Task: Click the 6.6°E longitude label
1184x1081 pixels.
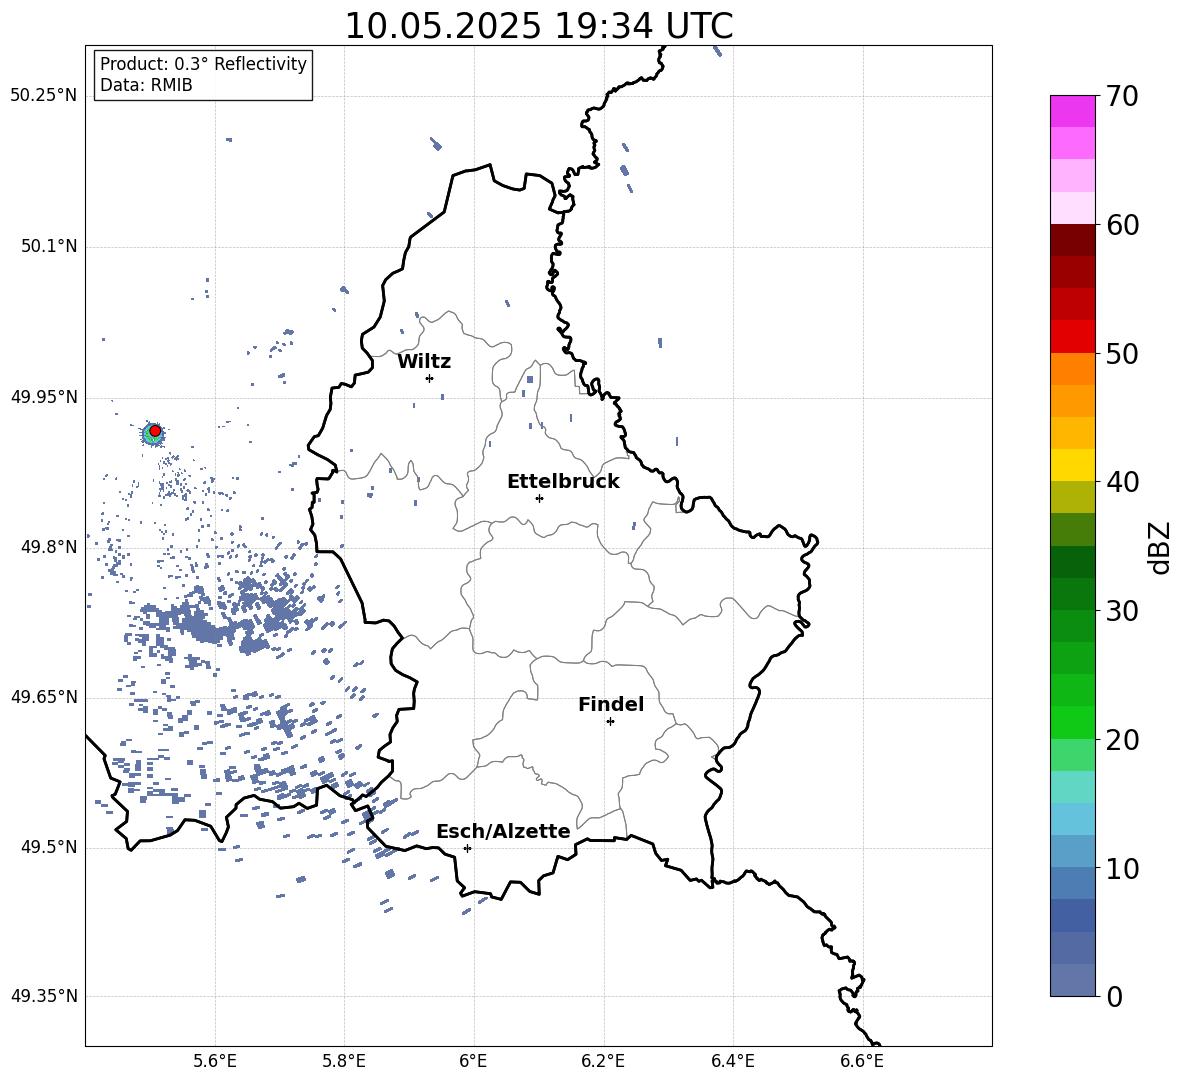Action: (x=862, y=1061)
